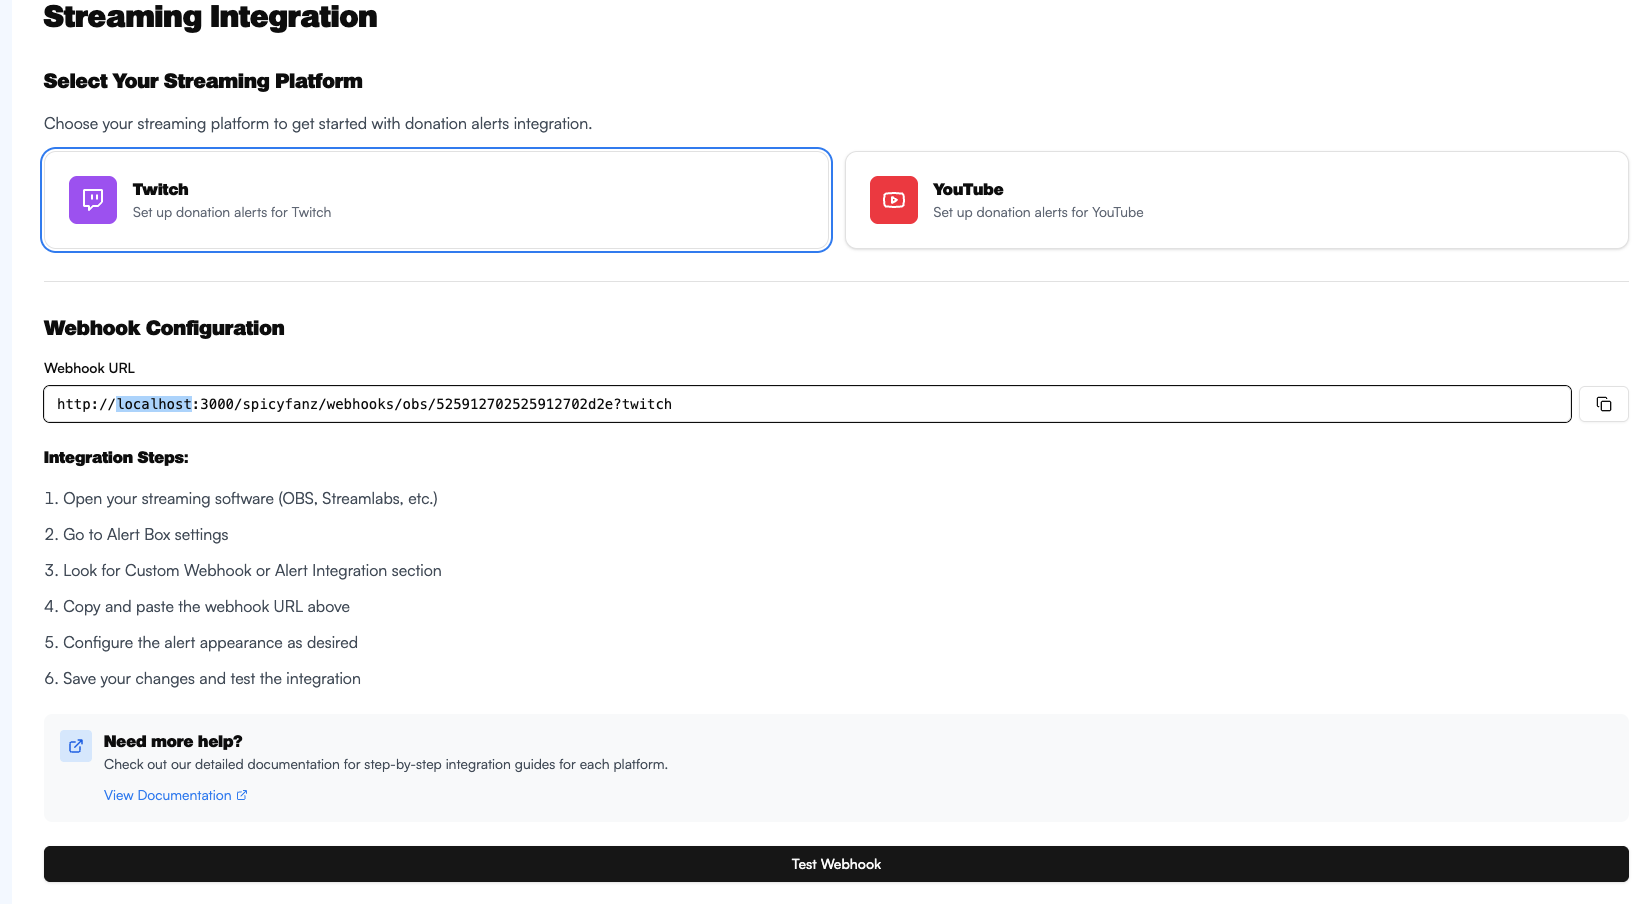
Task: Click step 4 Copy and paste webhook URL
Action: click(197, 606)
